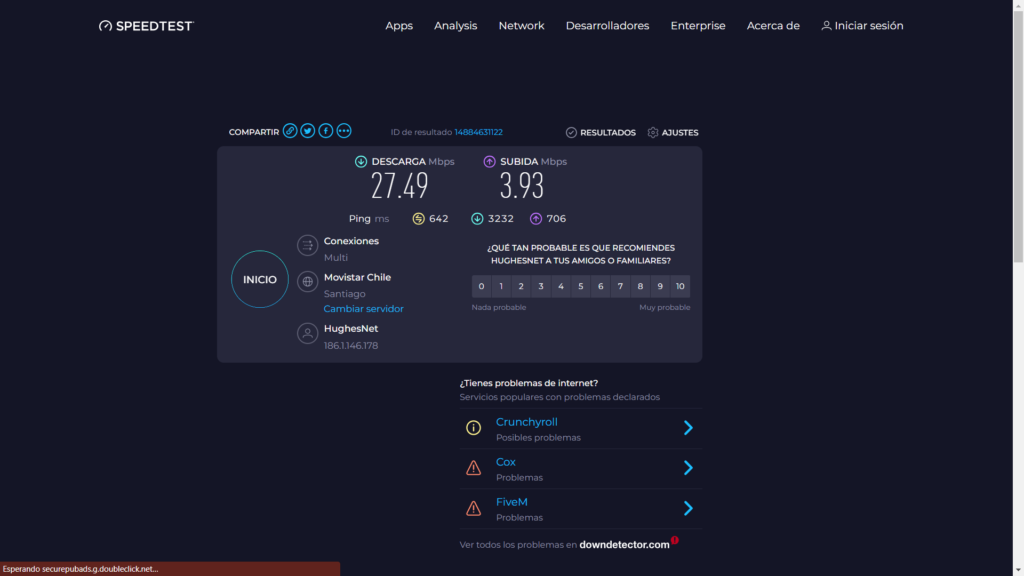Share result on Facebook
This screenshot has height=576, width=1024.
[x=326, y=131]
